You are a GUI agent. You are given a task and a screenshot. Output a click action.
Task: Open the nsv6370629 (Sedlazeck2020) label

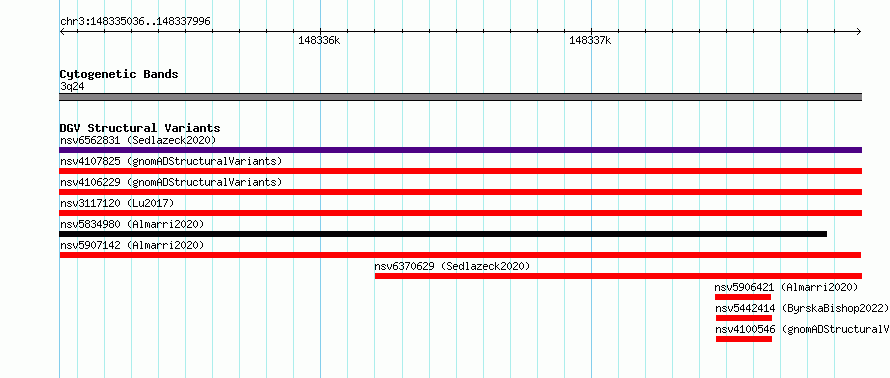click(x=452, y=266)
